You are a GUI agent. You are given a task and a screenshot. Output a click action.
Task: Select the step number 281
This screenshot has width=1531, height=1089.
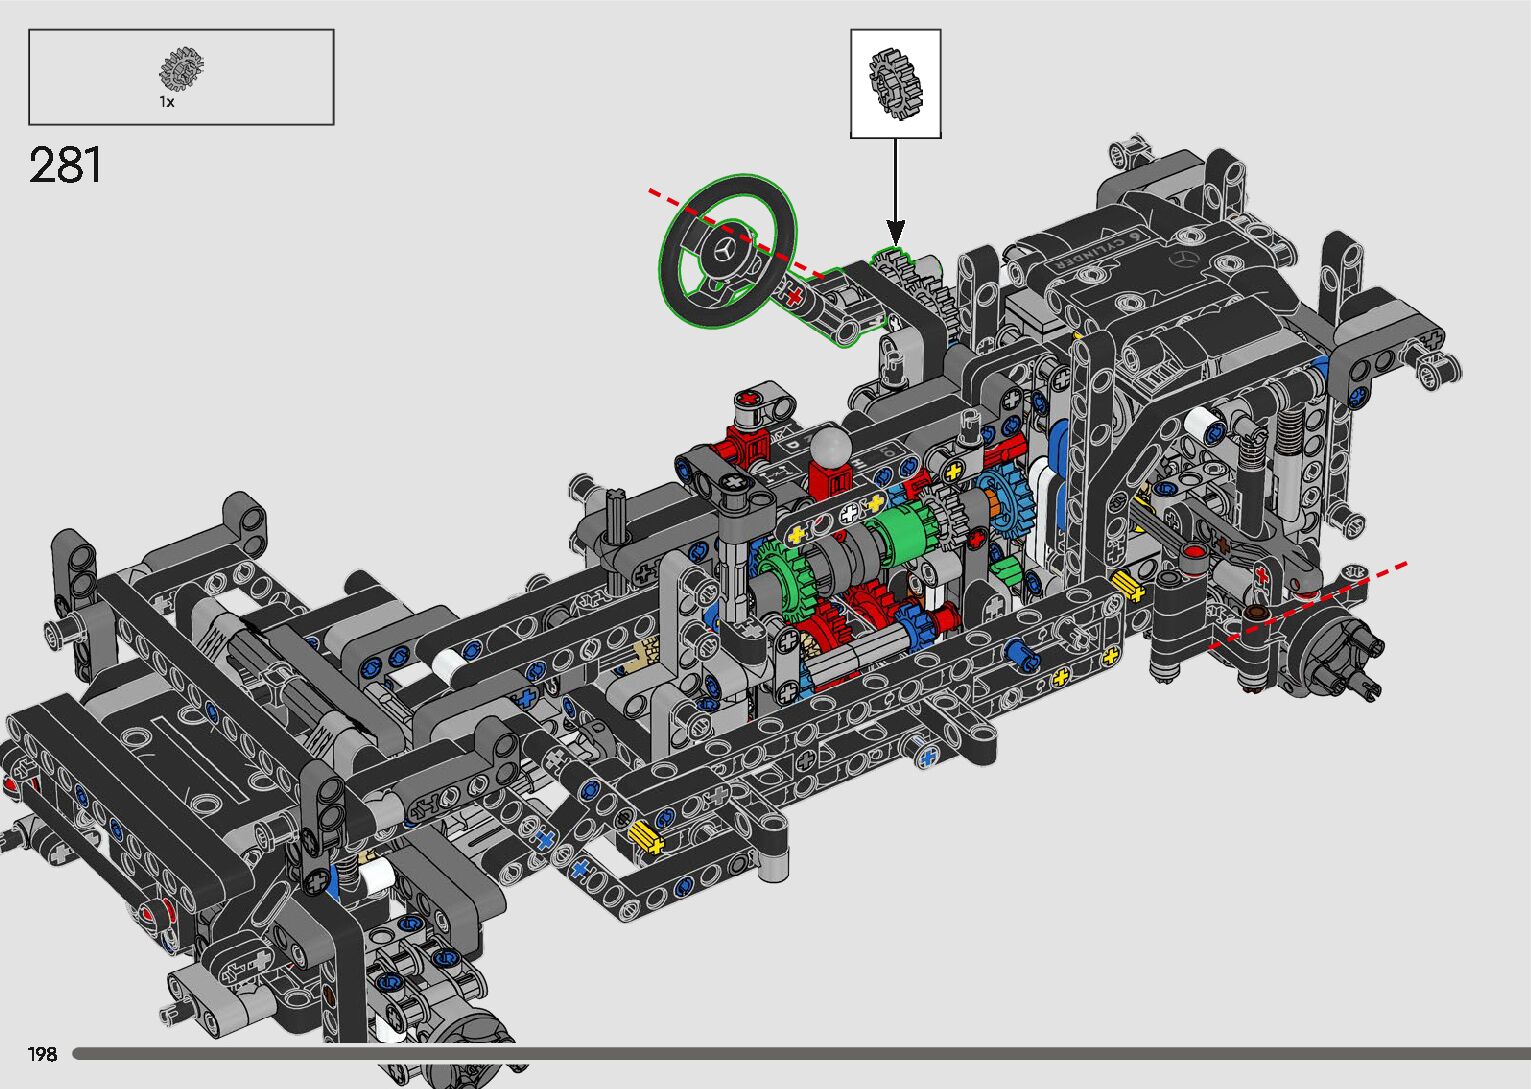tap(65, 166)
